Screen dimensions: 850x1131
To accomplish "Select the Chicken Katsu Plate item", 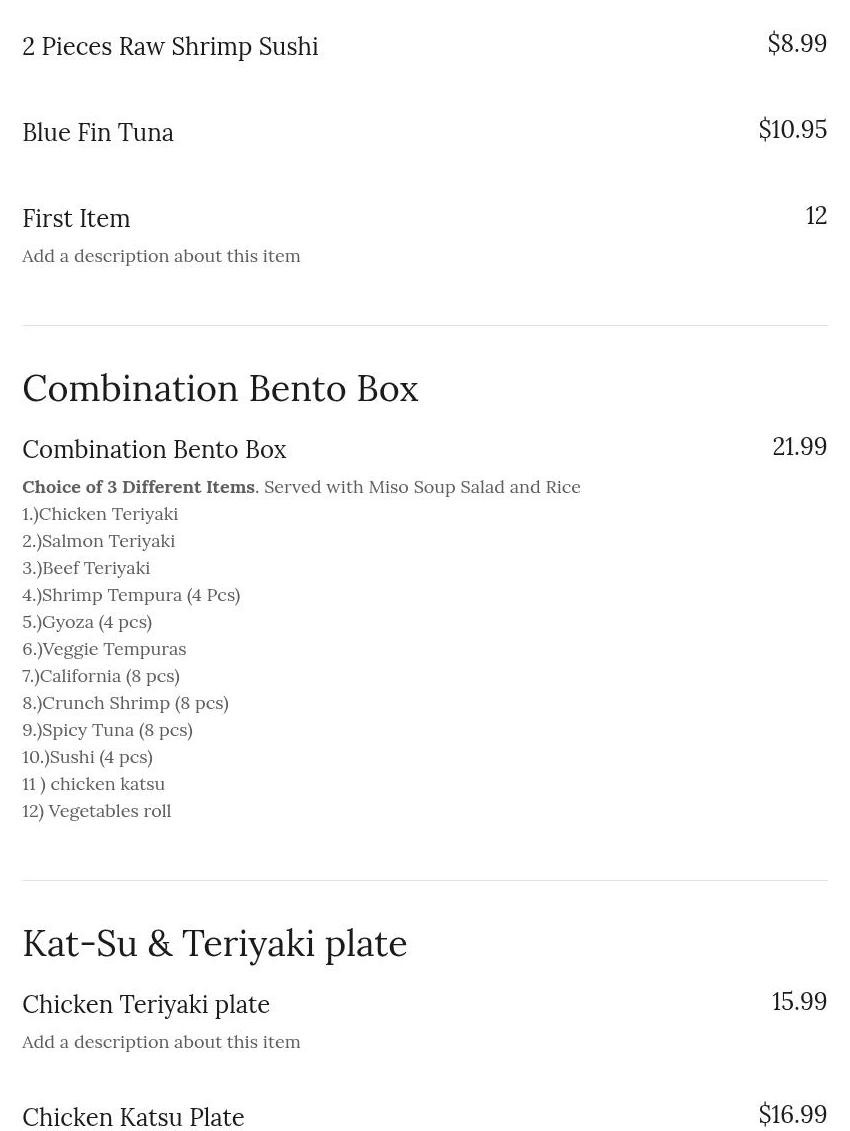I will click(x=133, y=1117).
